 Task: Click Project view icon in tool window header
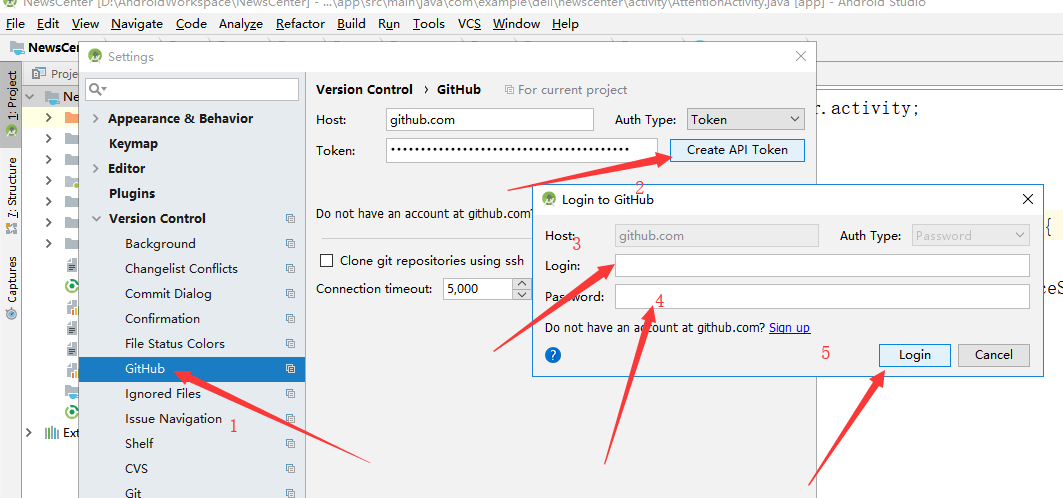pyautogui.click(x=39, y=73)
